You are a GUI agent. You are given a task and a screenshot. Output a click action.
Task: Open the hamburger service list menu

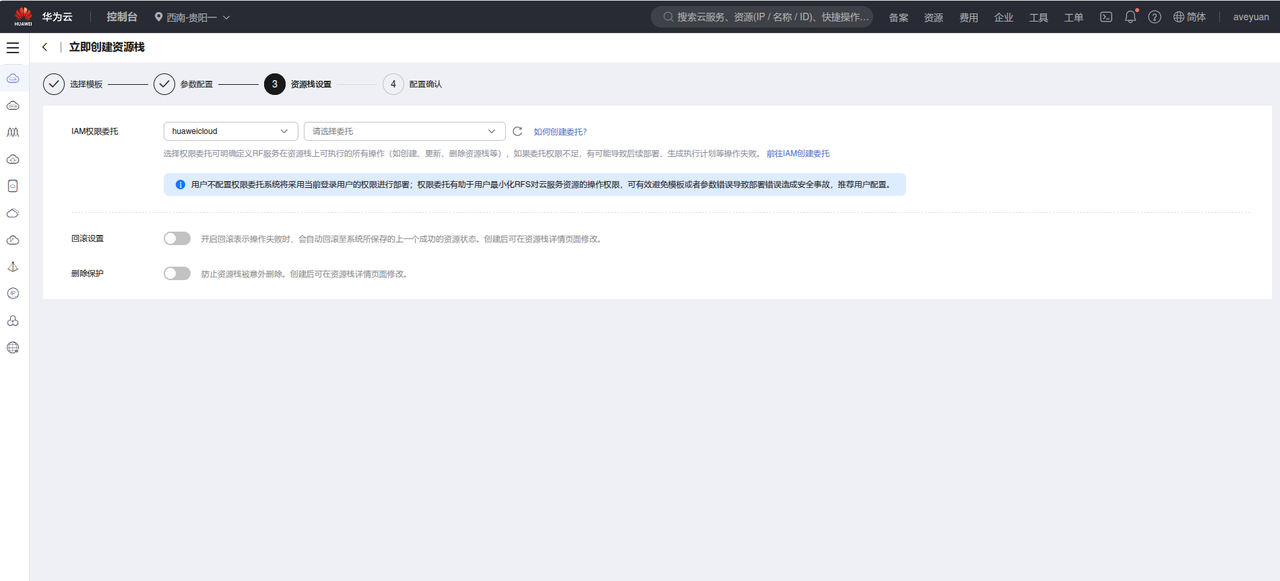click(x=13, y=48)
